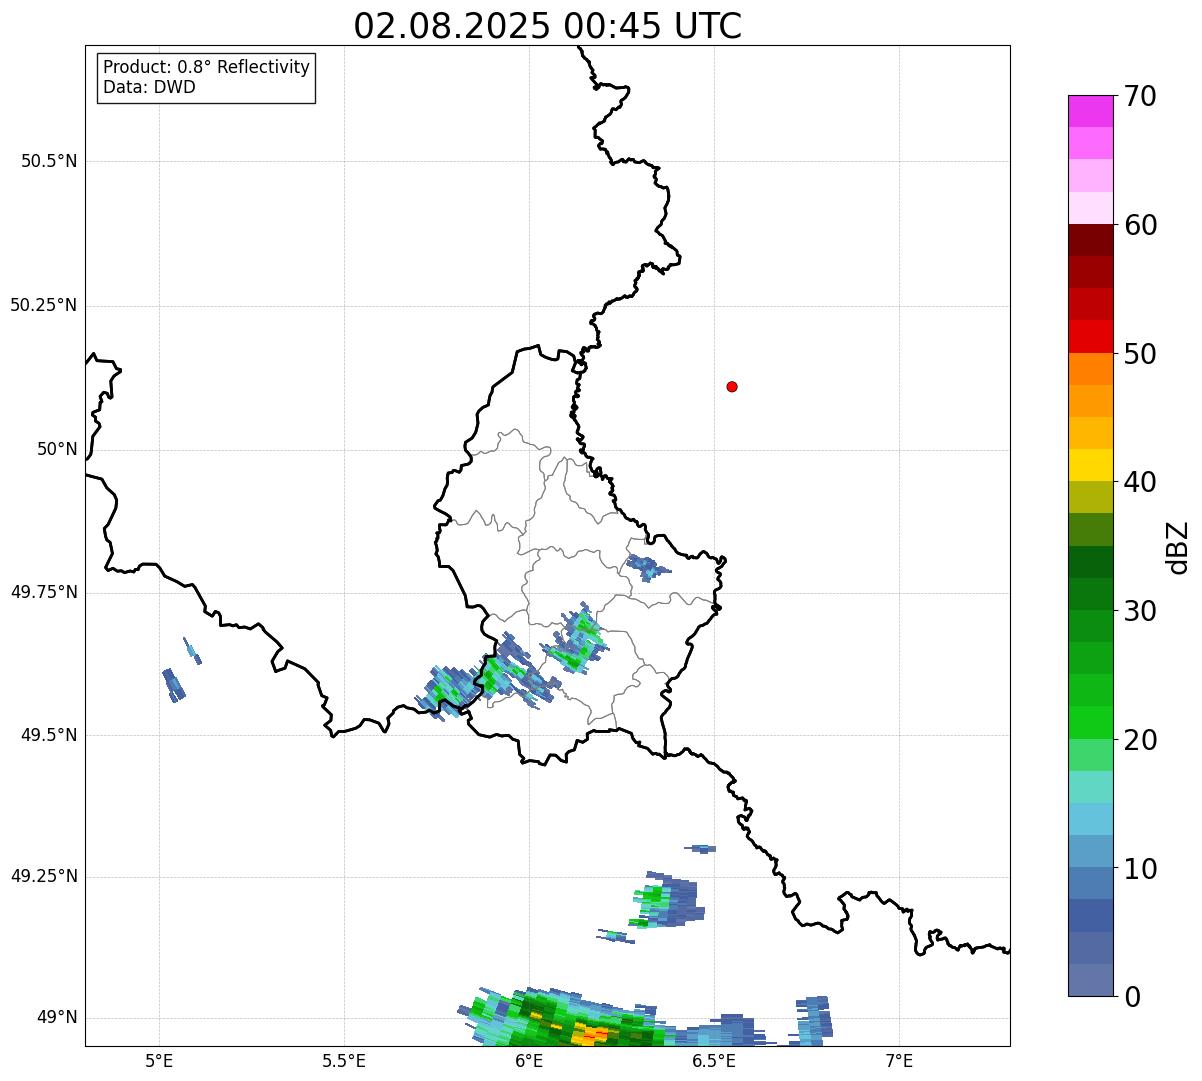
Task: Click the 49.25°N latitude label
Action: (44, 876)
